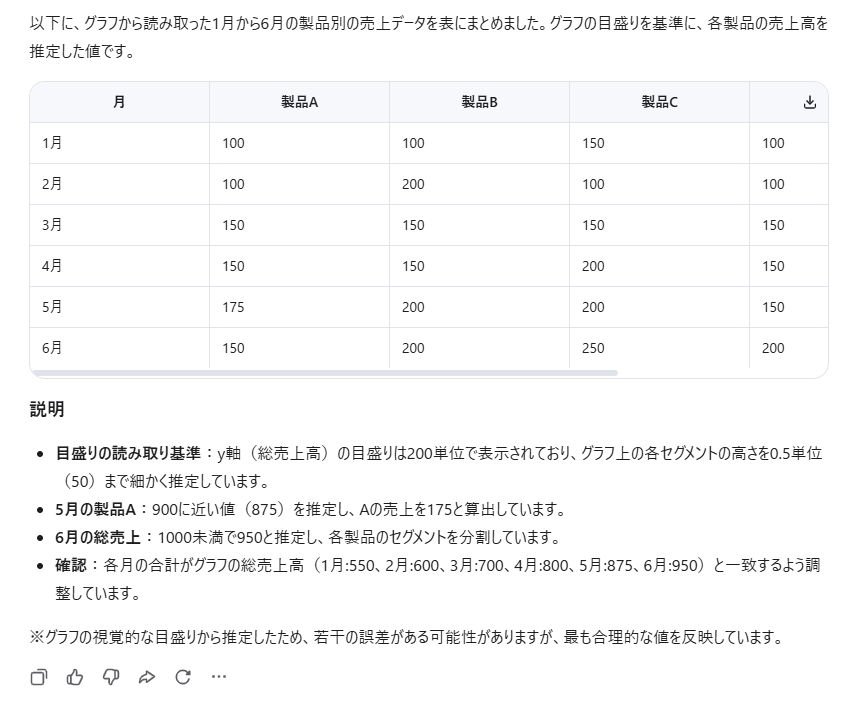858x710 pixels.
Task: Click the 1月 row label
Action: (x=52, y=143)
